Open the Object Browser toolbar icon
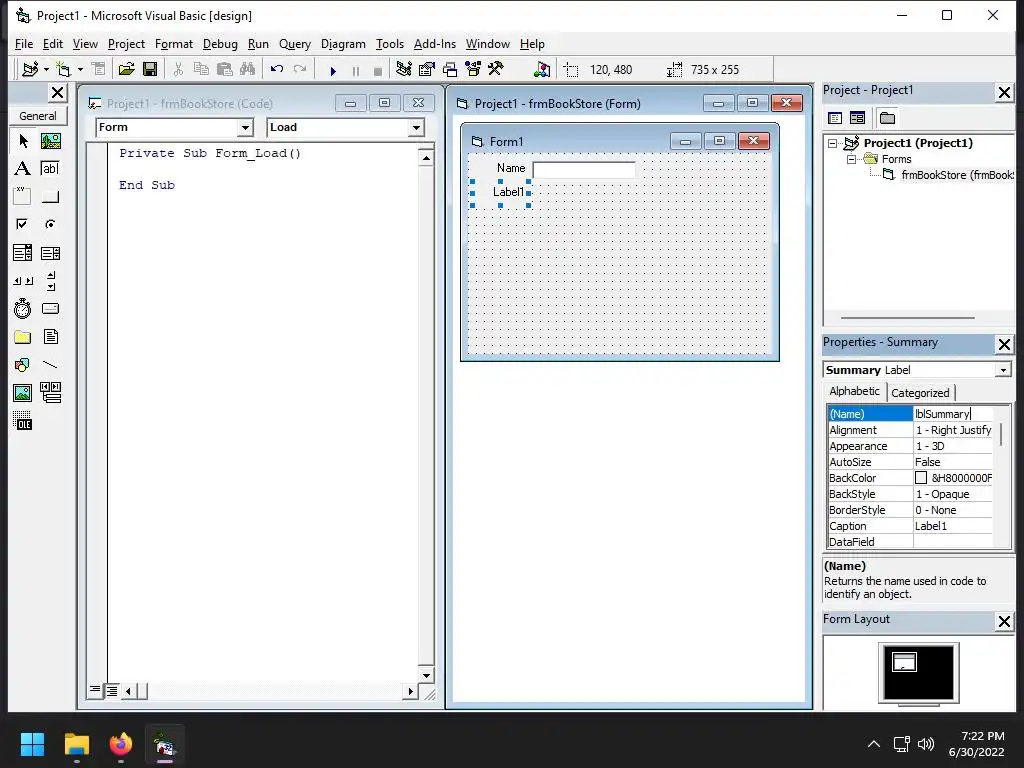This screenshot has height=768, width=1024. (x=473, y=69)
